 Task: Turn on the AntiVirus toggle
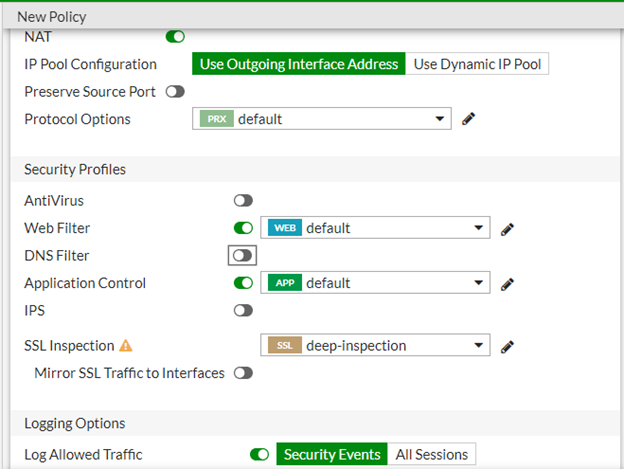[243, 201]
